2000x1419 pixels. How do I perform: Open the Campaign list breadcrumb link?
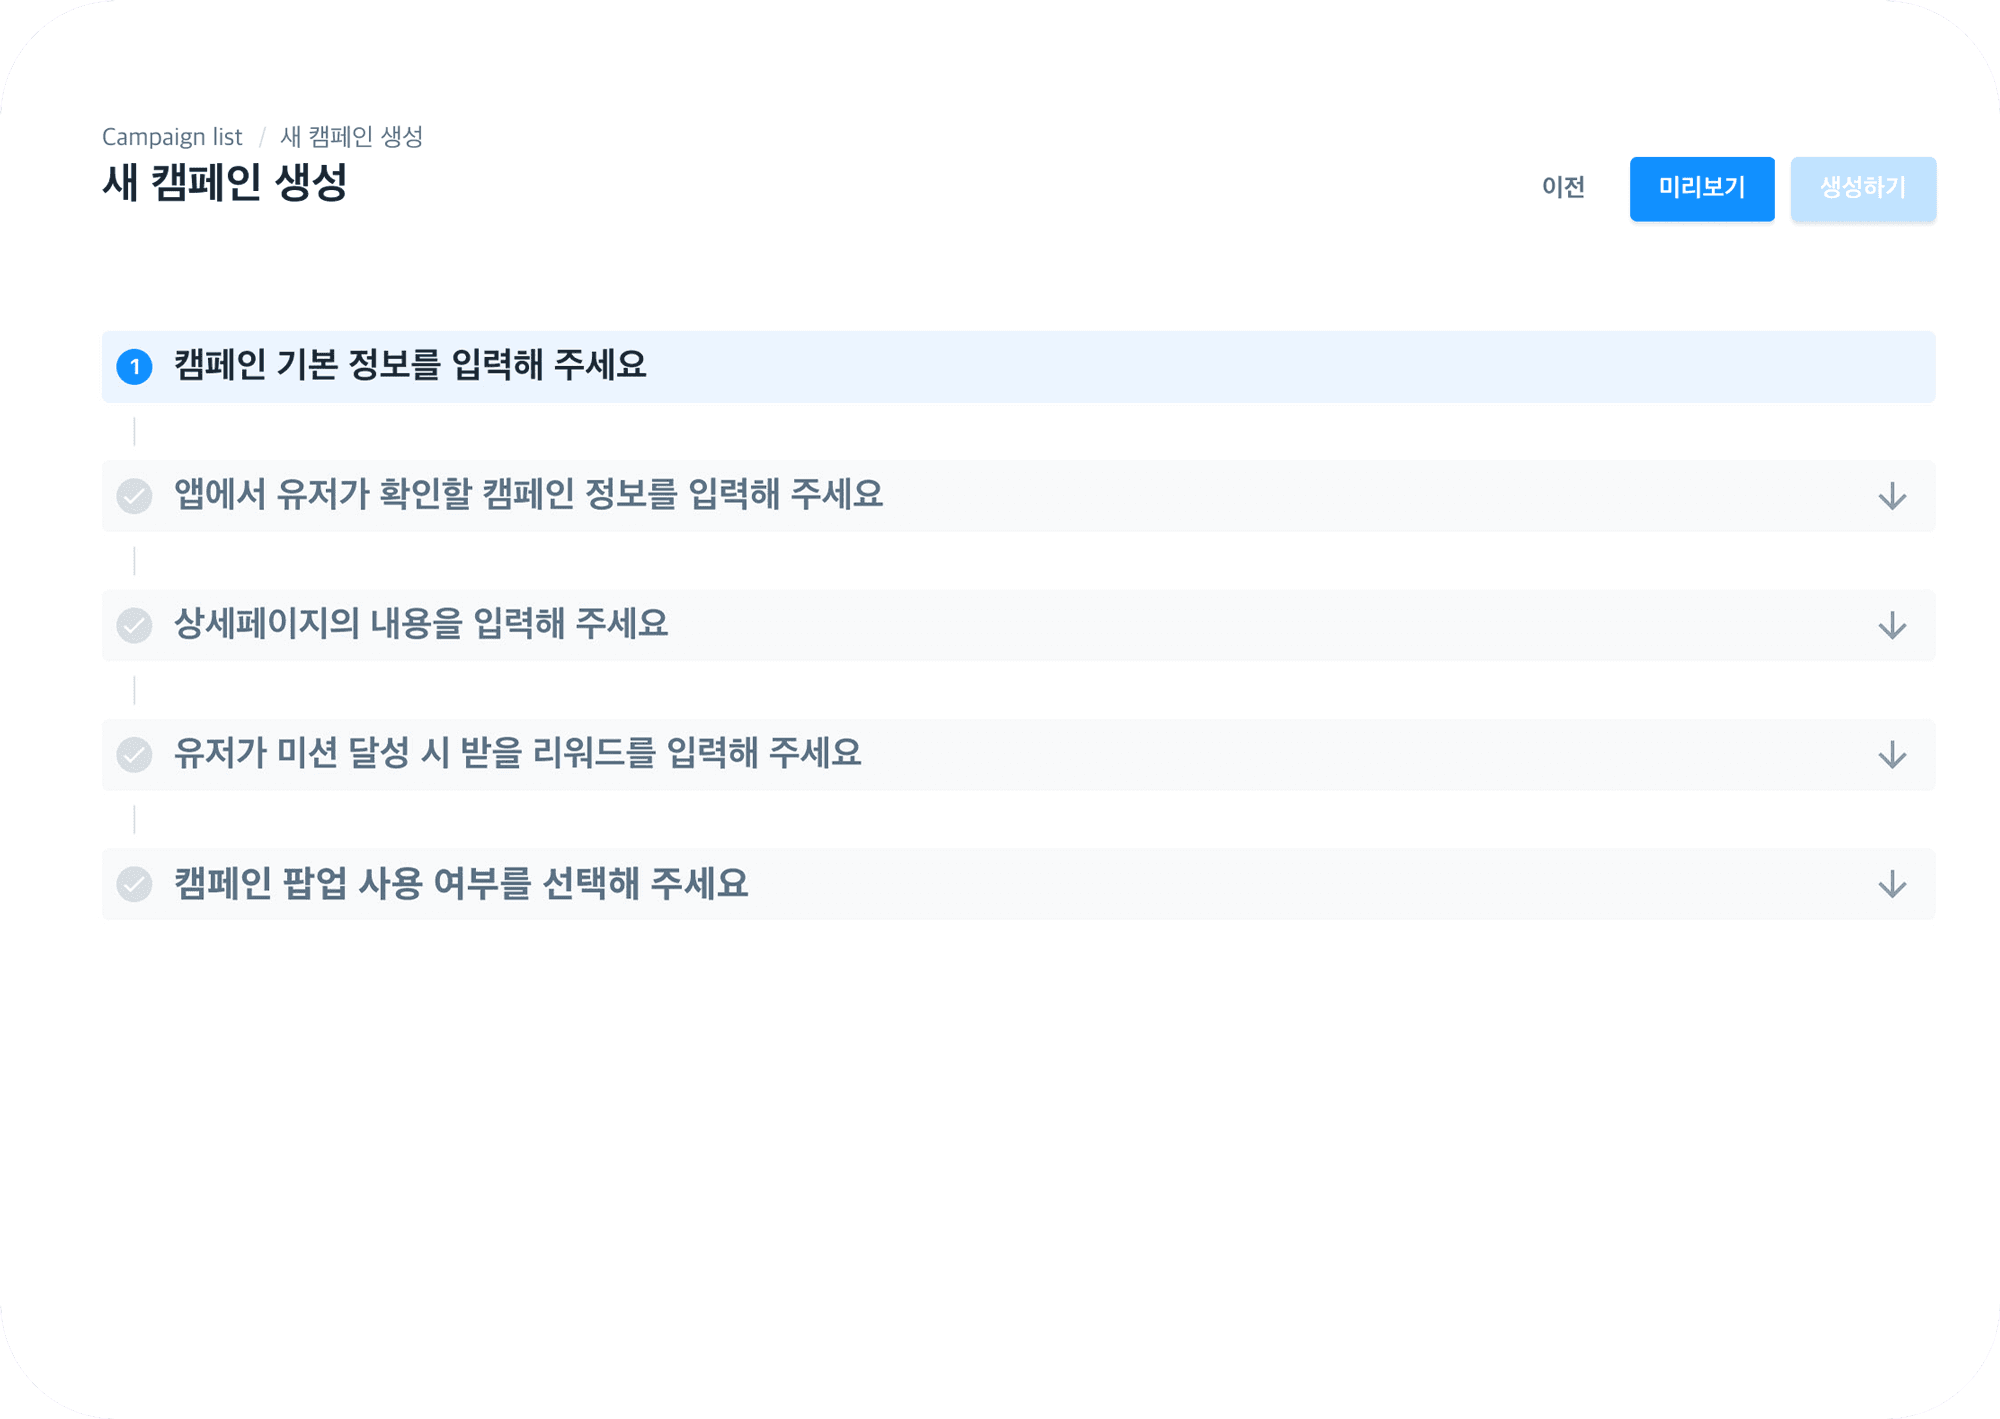[x=171, y=136]
